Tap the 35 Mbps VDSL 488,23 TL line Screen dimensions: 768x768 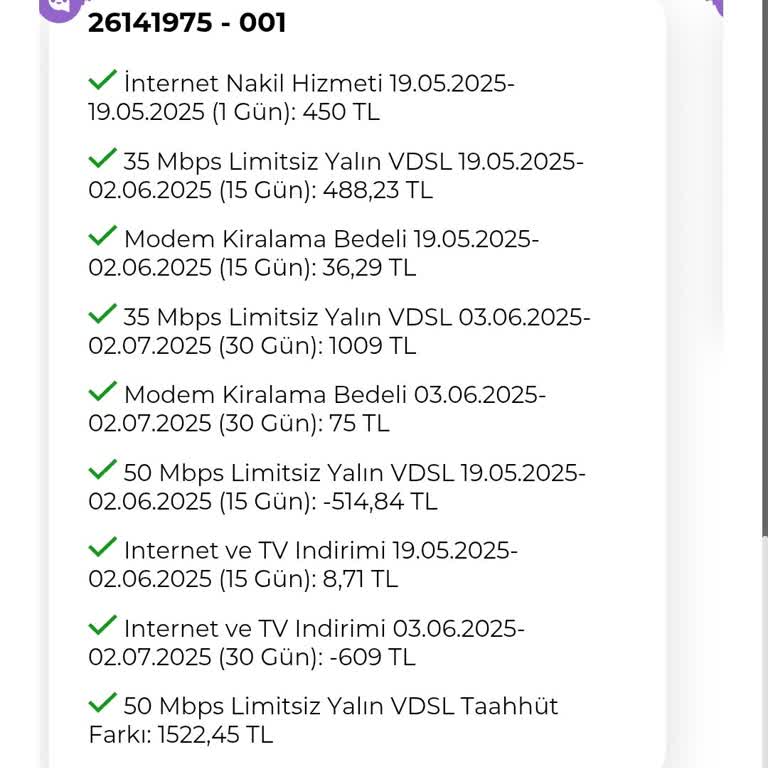(x=335, y=175)
